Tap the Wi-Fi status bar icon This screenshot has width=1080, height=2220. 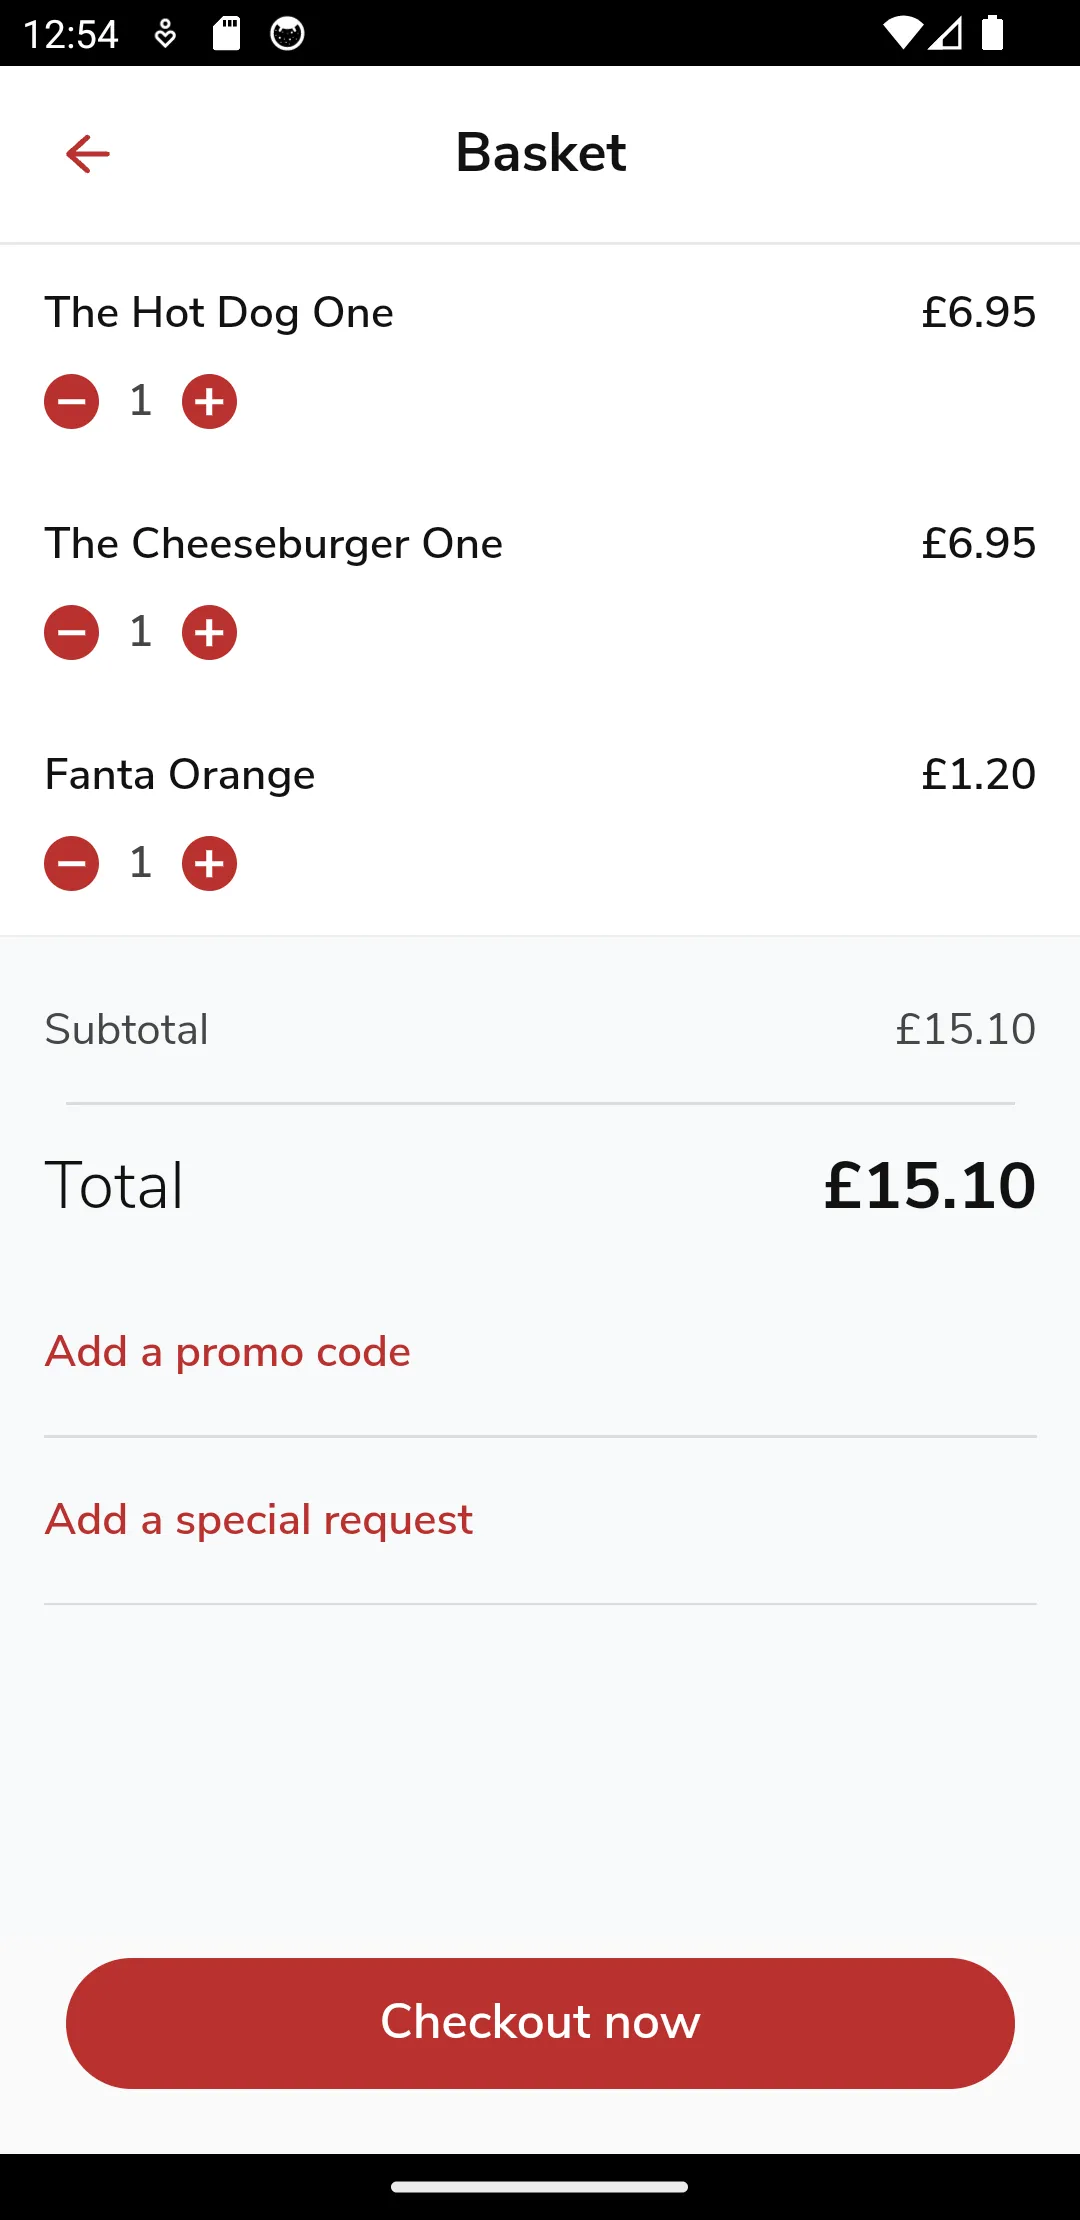(902, 33)
